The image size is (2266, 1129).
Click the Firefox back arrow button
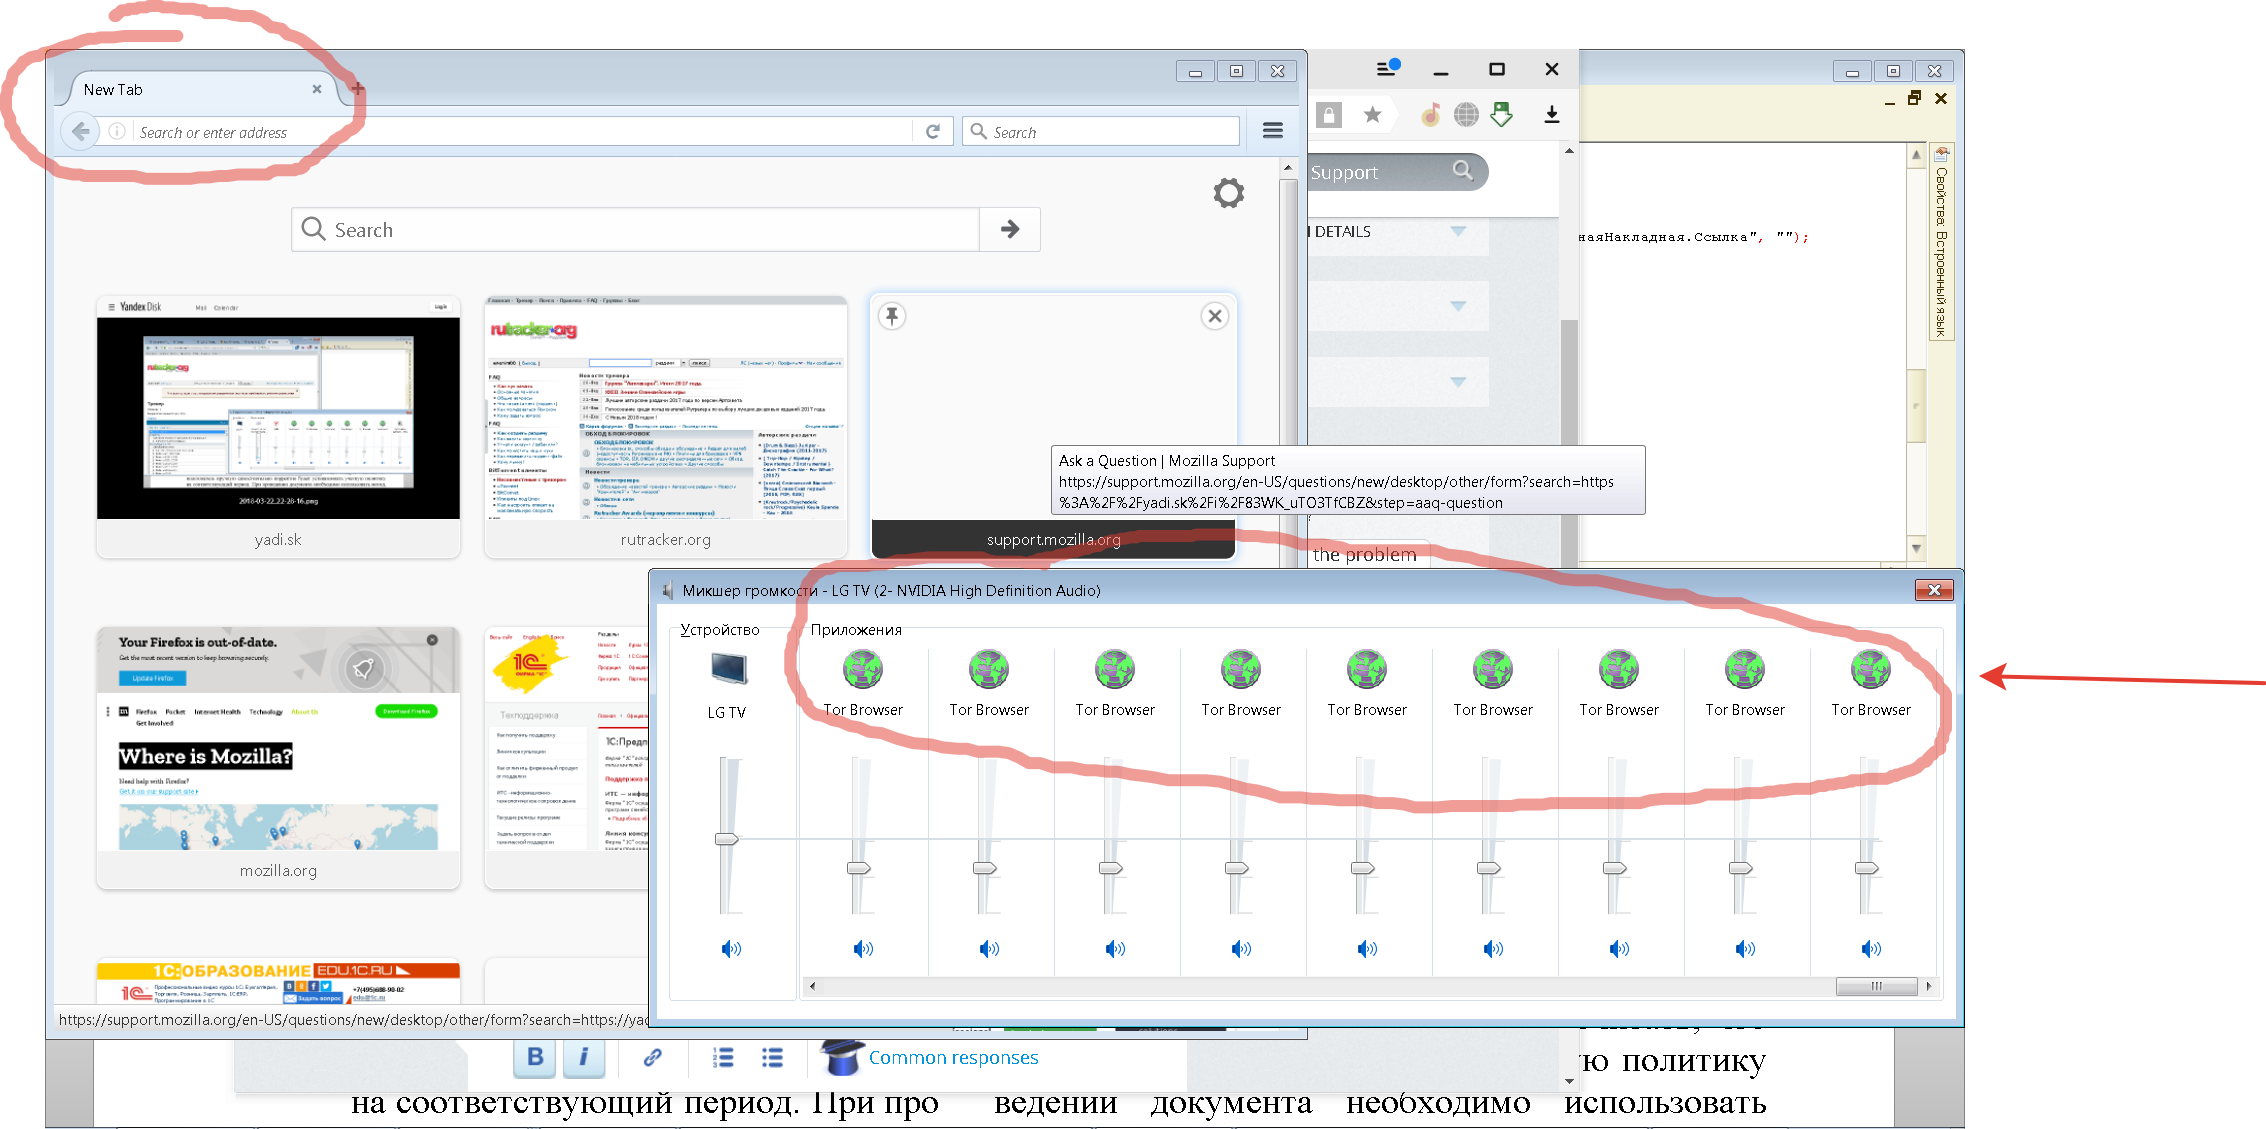pyautogui.click(x=80, y=132)
